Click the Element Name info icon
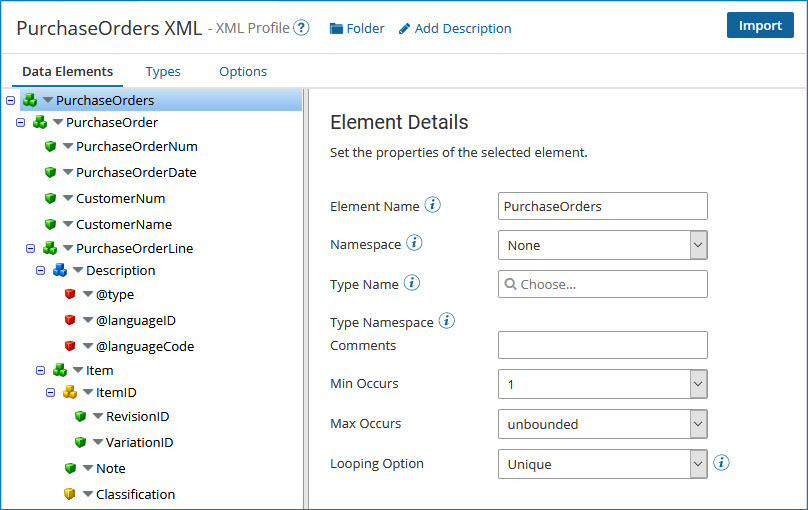Screen dimensions: 808x510 pos(432,205)
